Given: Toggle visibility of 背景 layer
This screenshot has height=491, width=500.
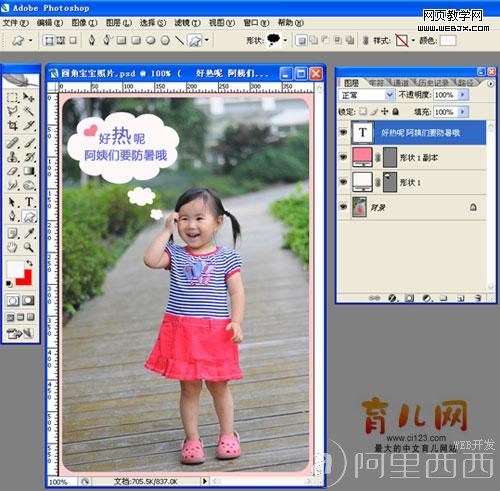Looking at the screenshot, I should pyautogui.click(x=343, y=207).
